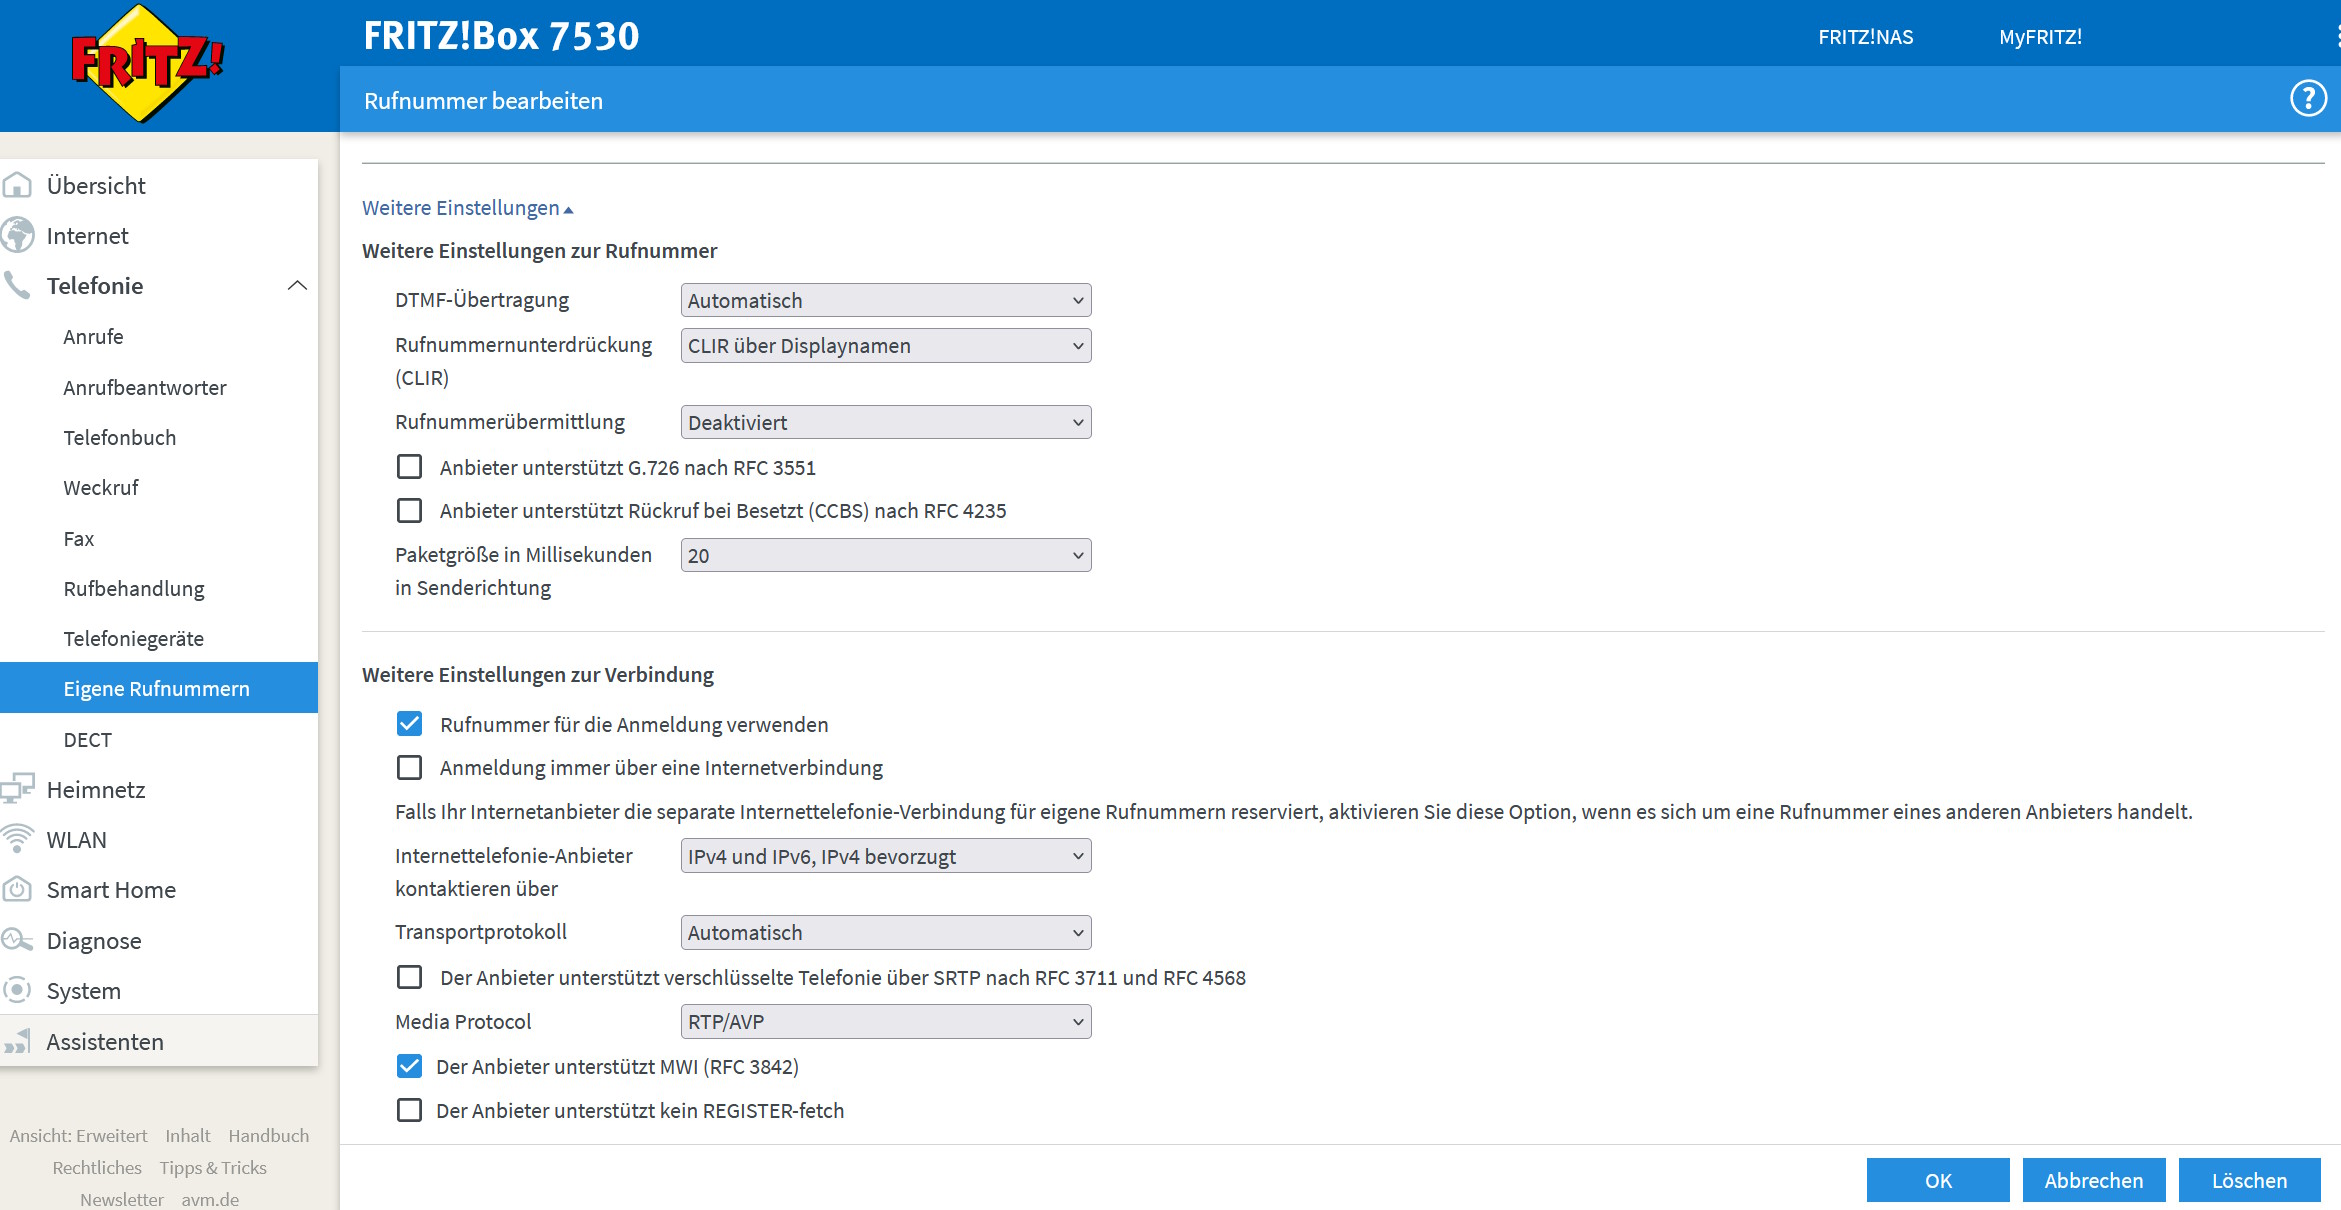This screenshot has width=2341, height=1210.
Task: Click the WLAN wifi icon
Action: (17, 839)
